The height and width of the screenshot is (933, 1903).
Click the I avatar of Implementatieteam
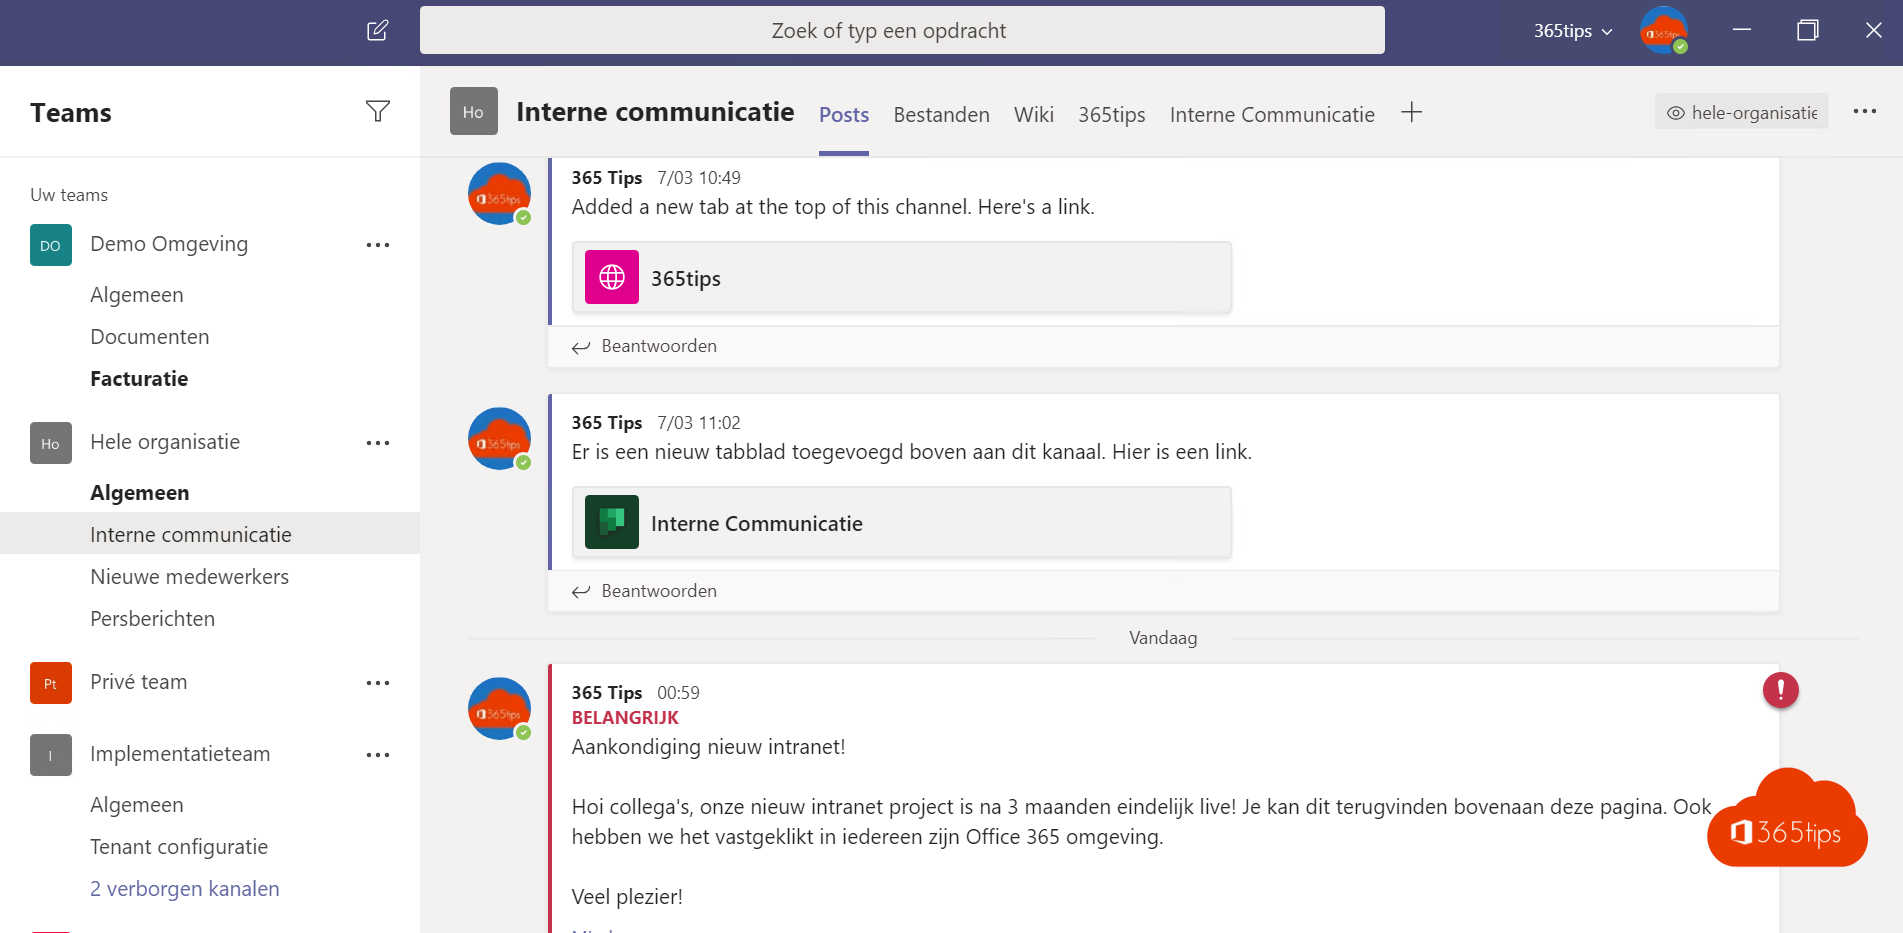[51, 755]
